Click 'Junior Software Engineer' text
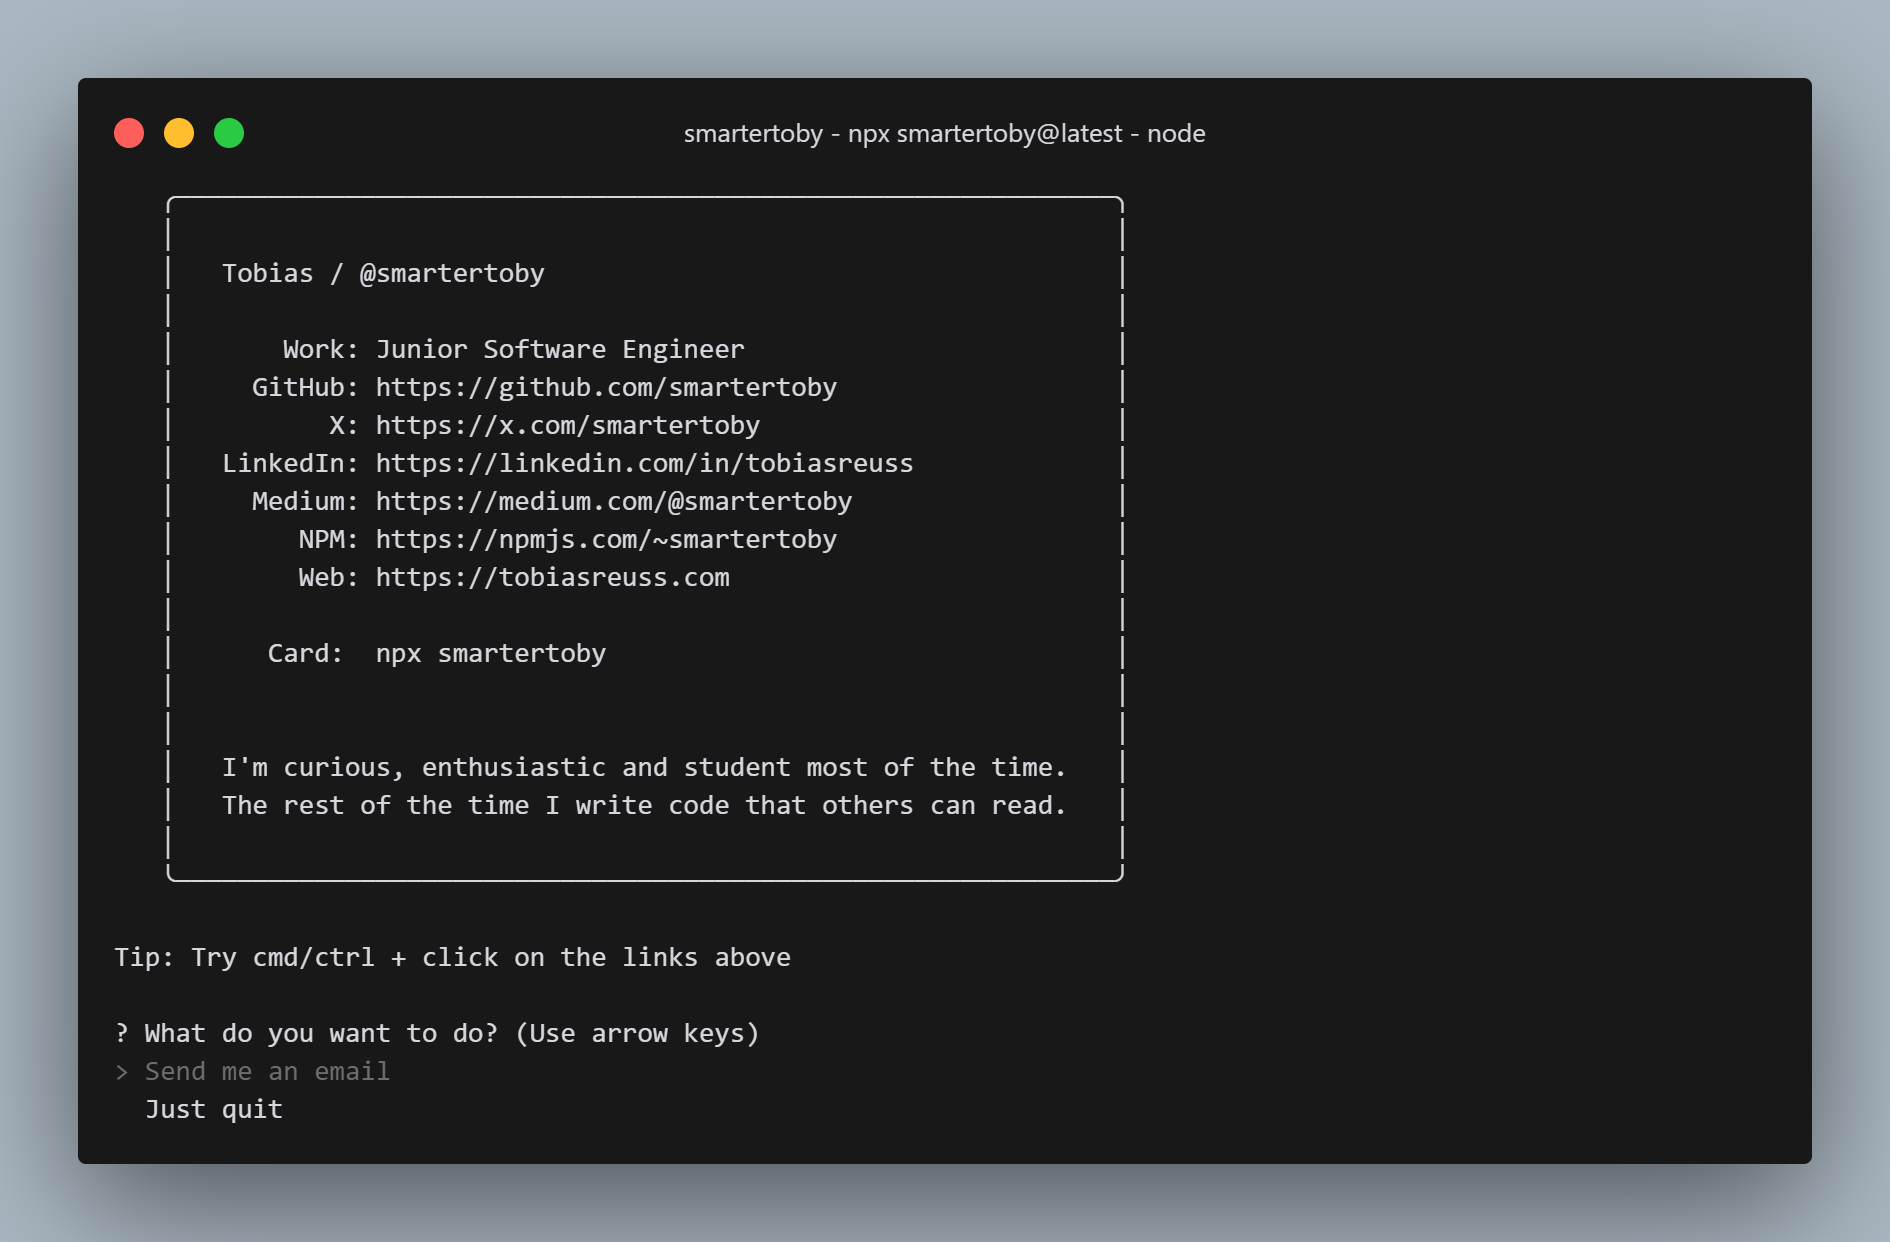Screen dimensions: 1890x1242 560,350
